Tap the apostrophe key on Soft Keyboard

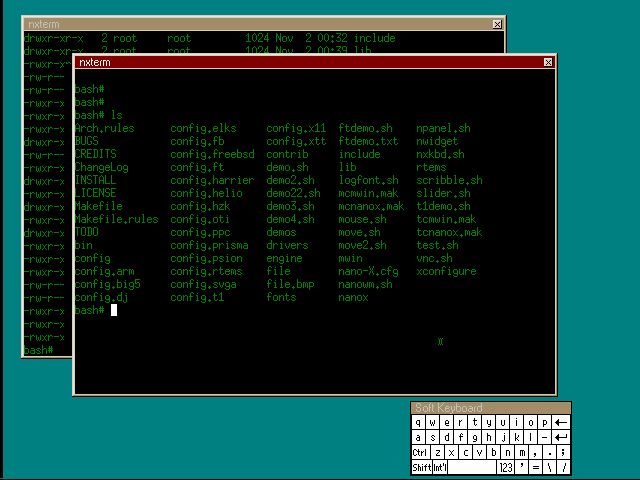pos(522,467)
